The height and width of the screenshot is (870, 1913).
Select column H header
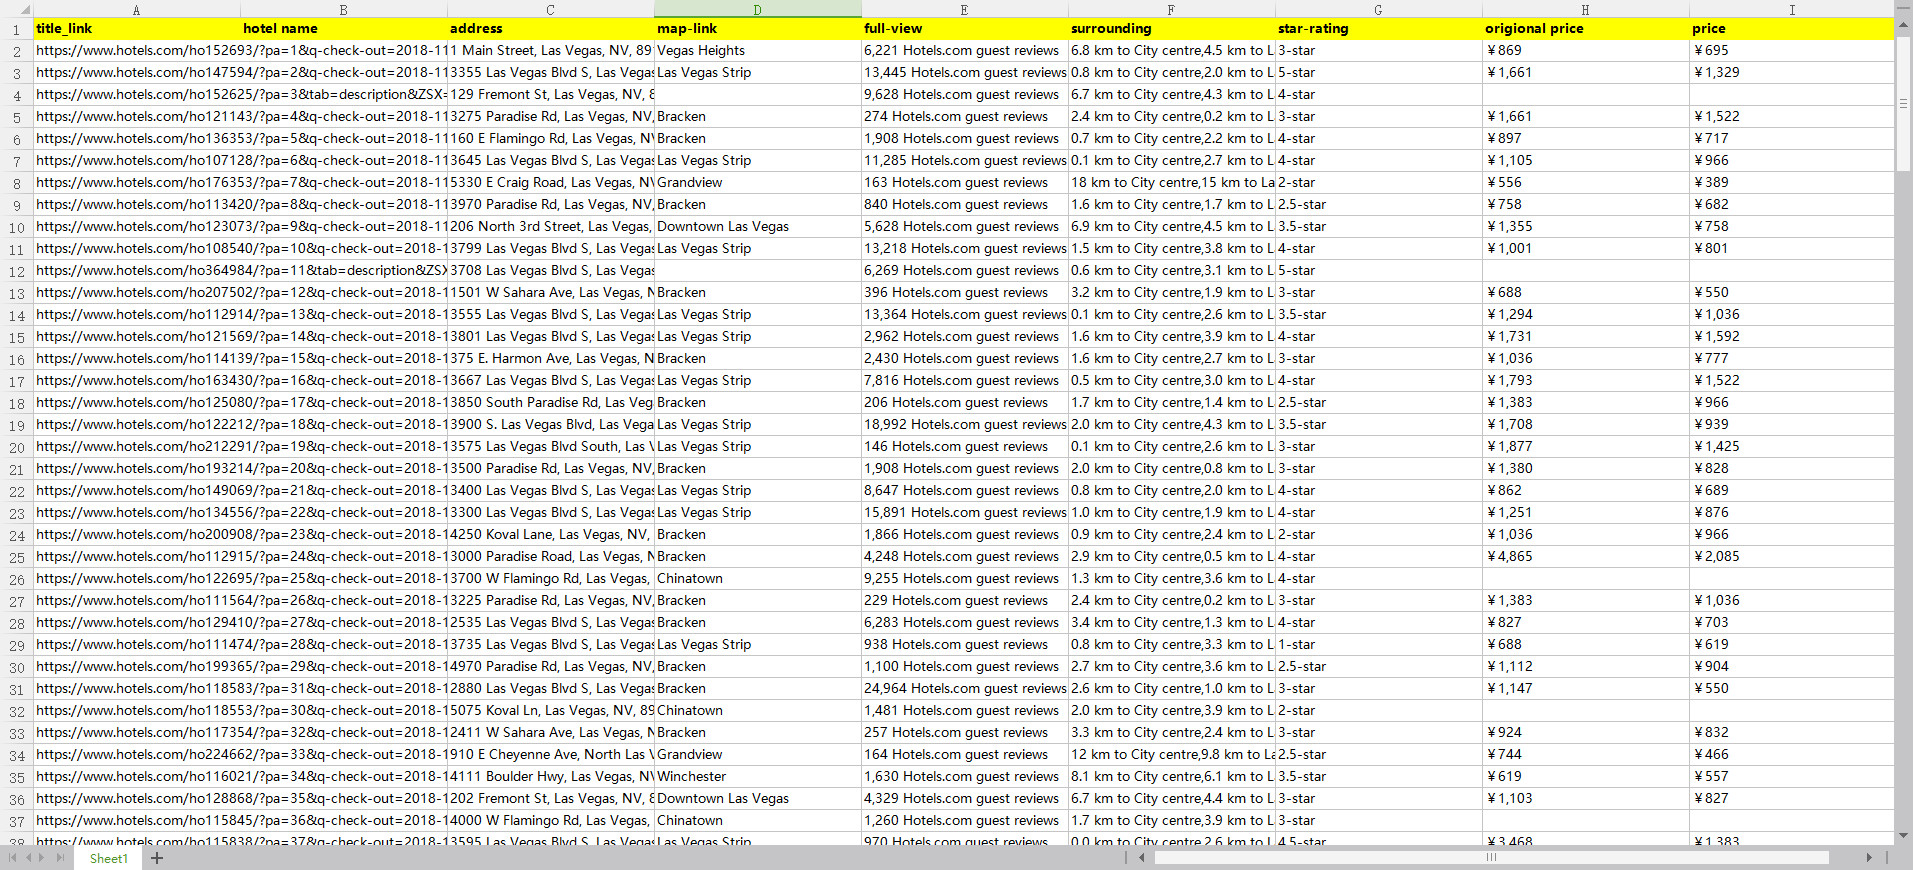tap(1585, 9)
